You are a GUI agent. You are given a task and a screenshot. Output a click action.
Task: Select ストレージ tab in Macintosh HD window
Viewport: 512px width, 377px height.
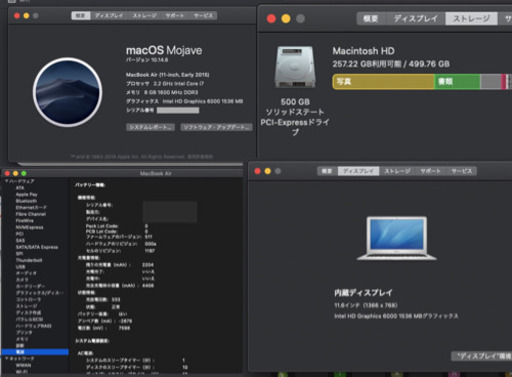[x=471, y=18]
